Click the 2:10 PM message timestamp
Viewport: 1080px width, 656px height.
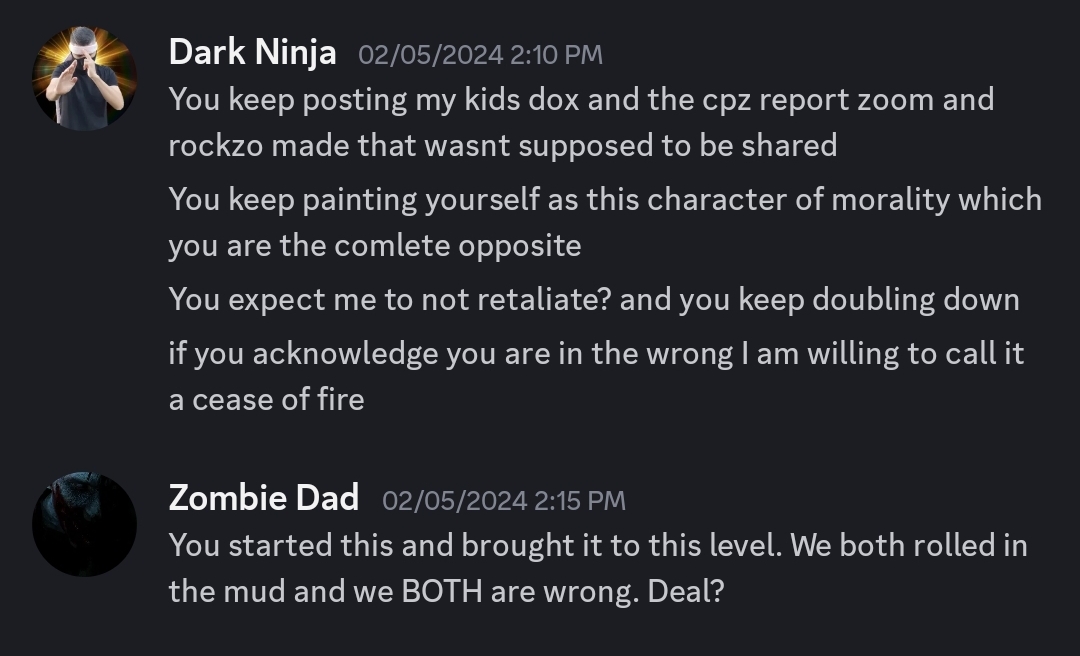480,54
